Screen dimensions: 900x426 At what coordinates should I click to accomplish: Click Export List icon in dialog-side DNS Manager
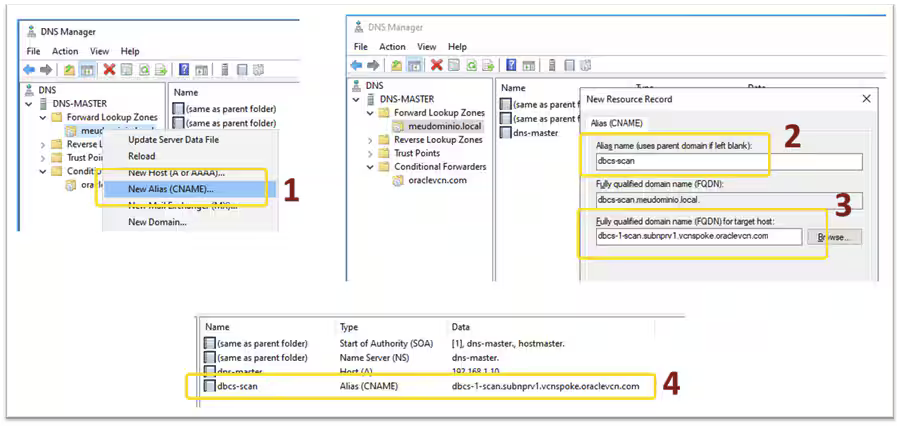pos(488,65)
